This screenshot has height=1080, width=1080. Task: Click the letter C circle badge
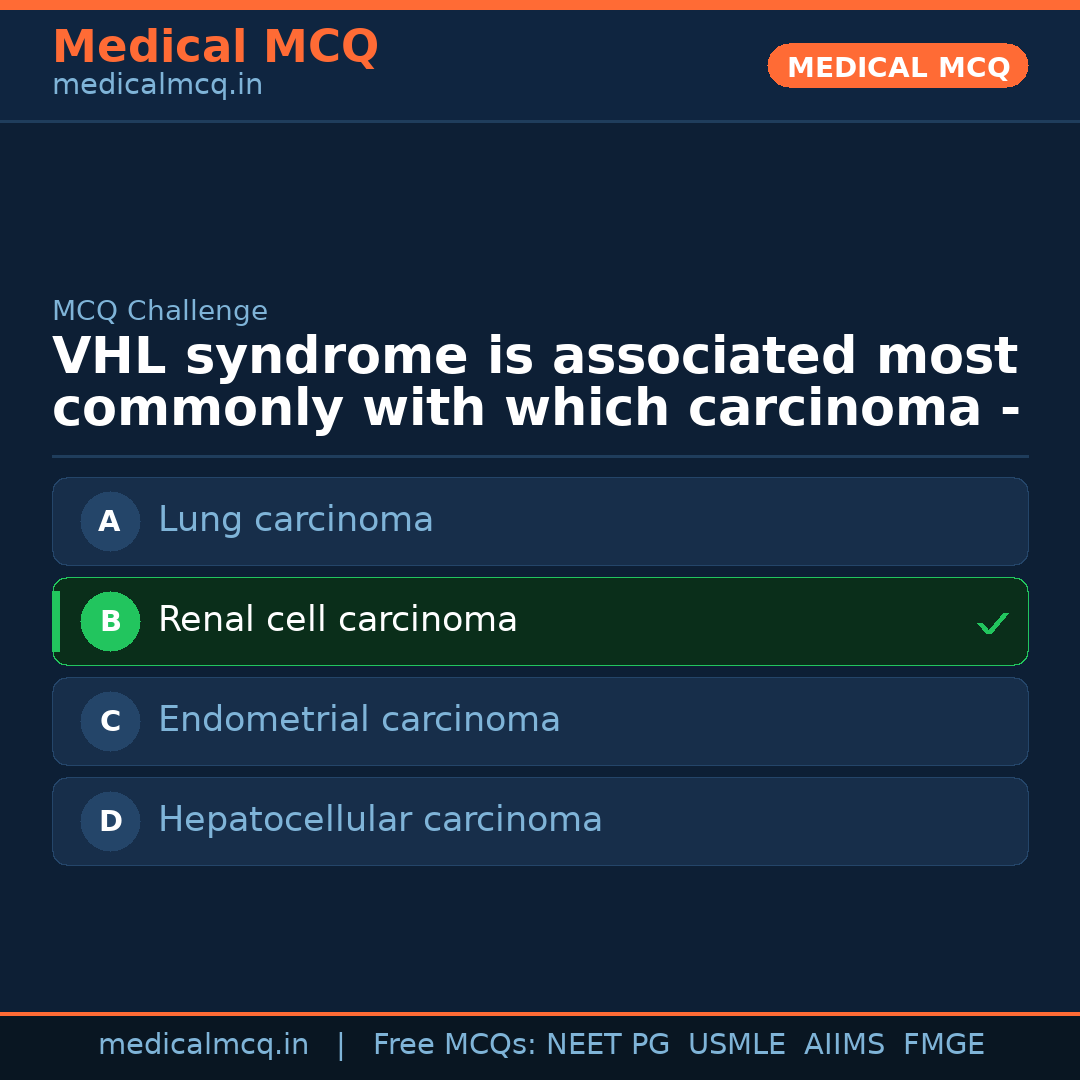[110, 721]
